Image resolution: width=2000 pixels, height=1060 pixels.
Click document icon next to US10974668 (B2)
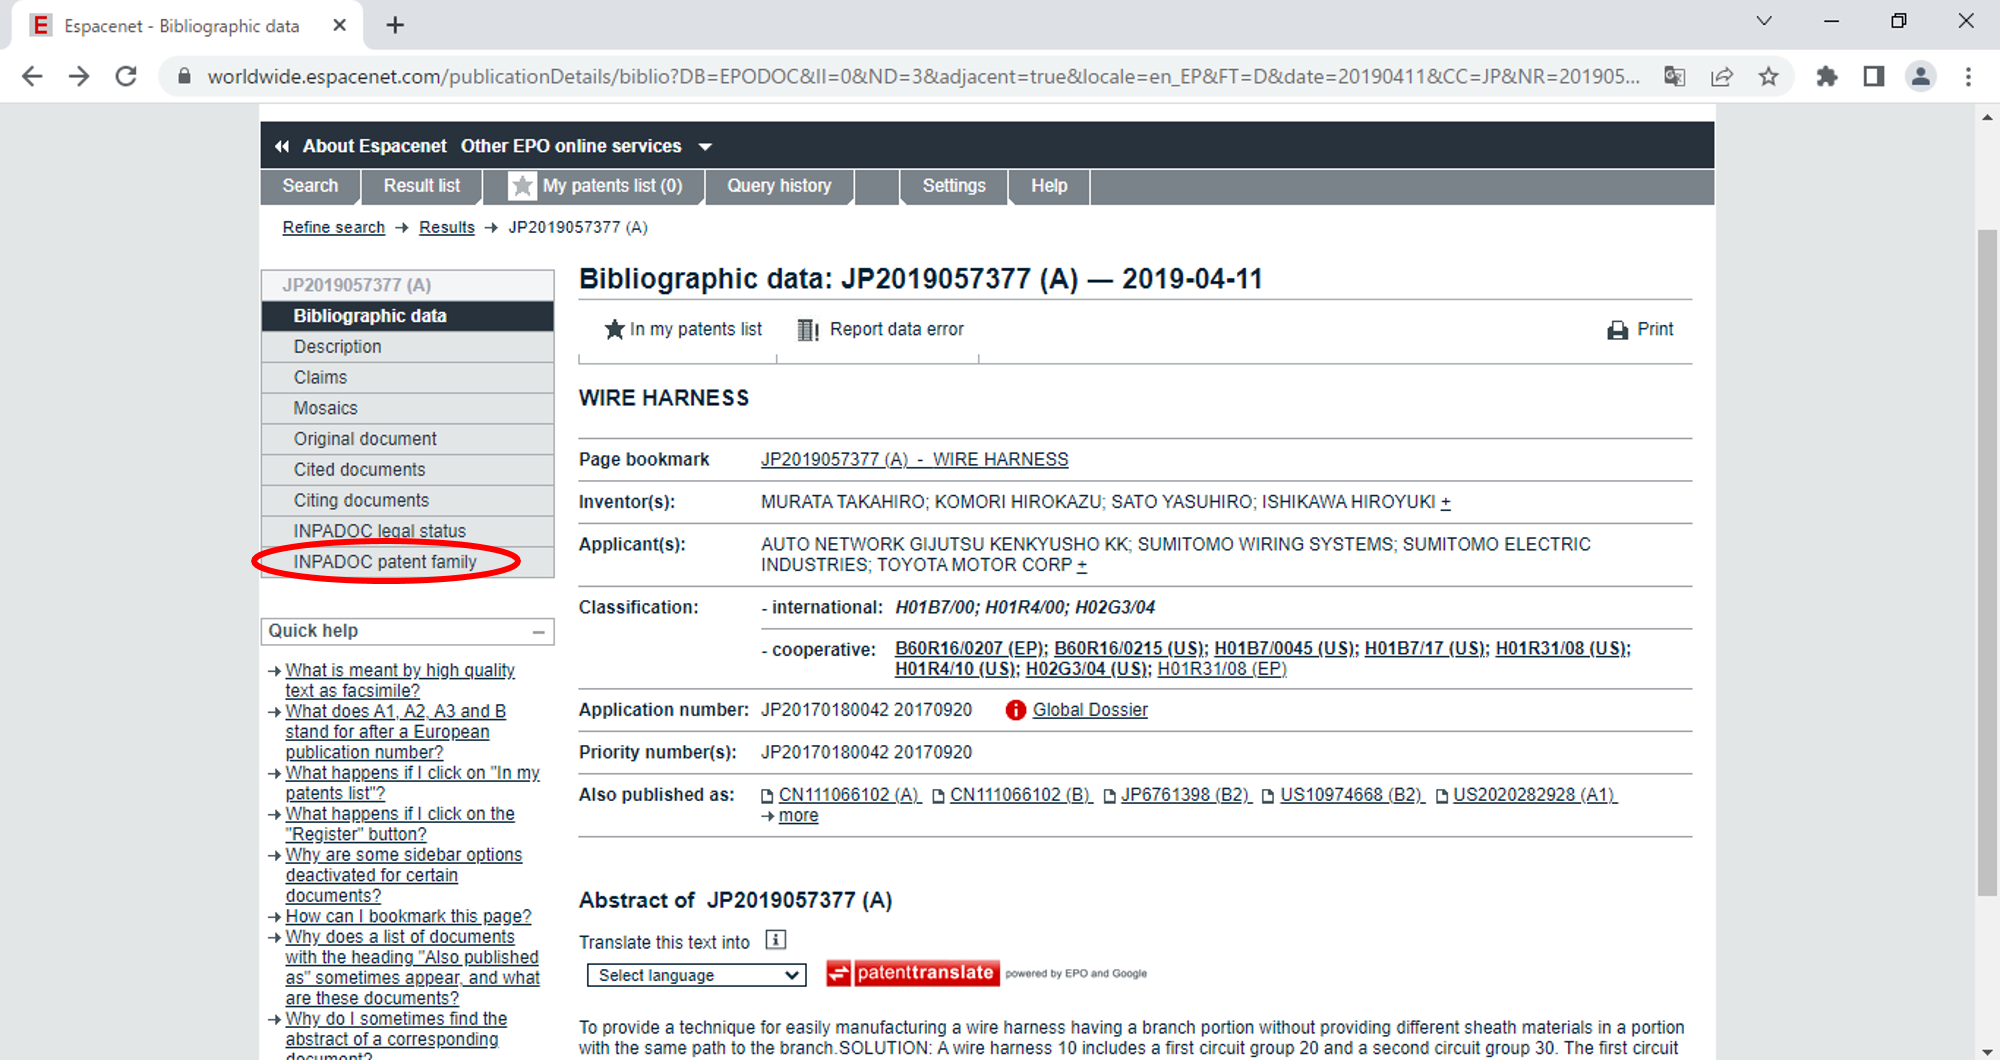[1268, 796]
